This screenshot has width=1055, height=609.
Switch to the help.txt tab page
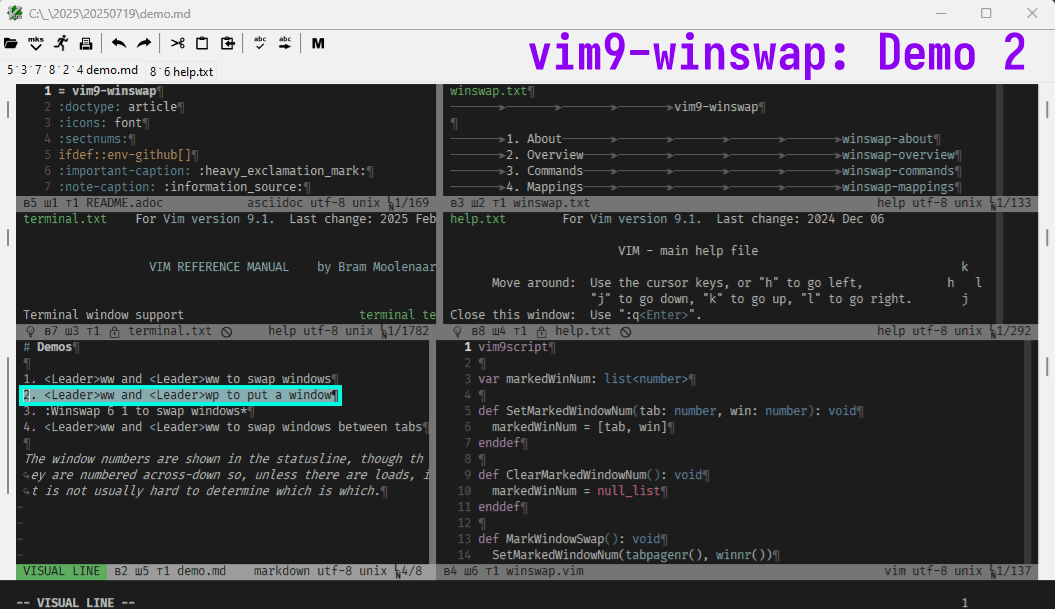[x=182, y=71]
